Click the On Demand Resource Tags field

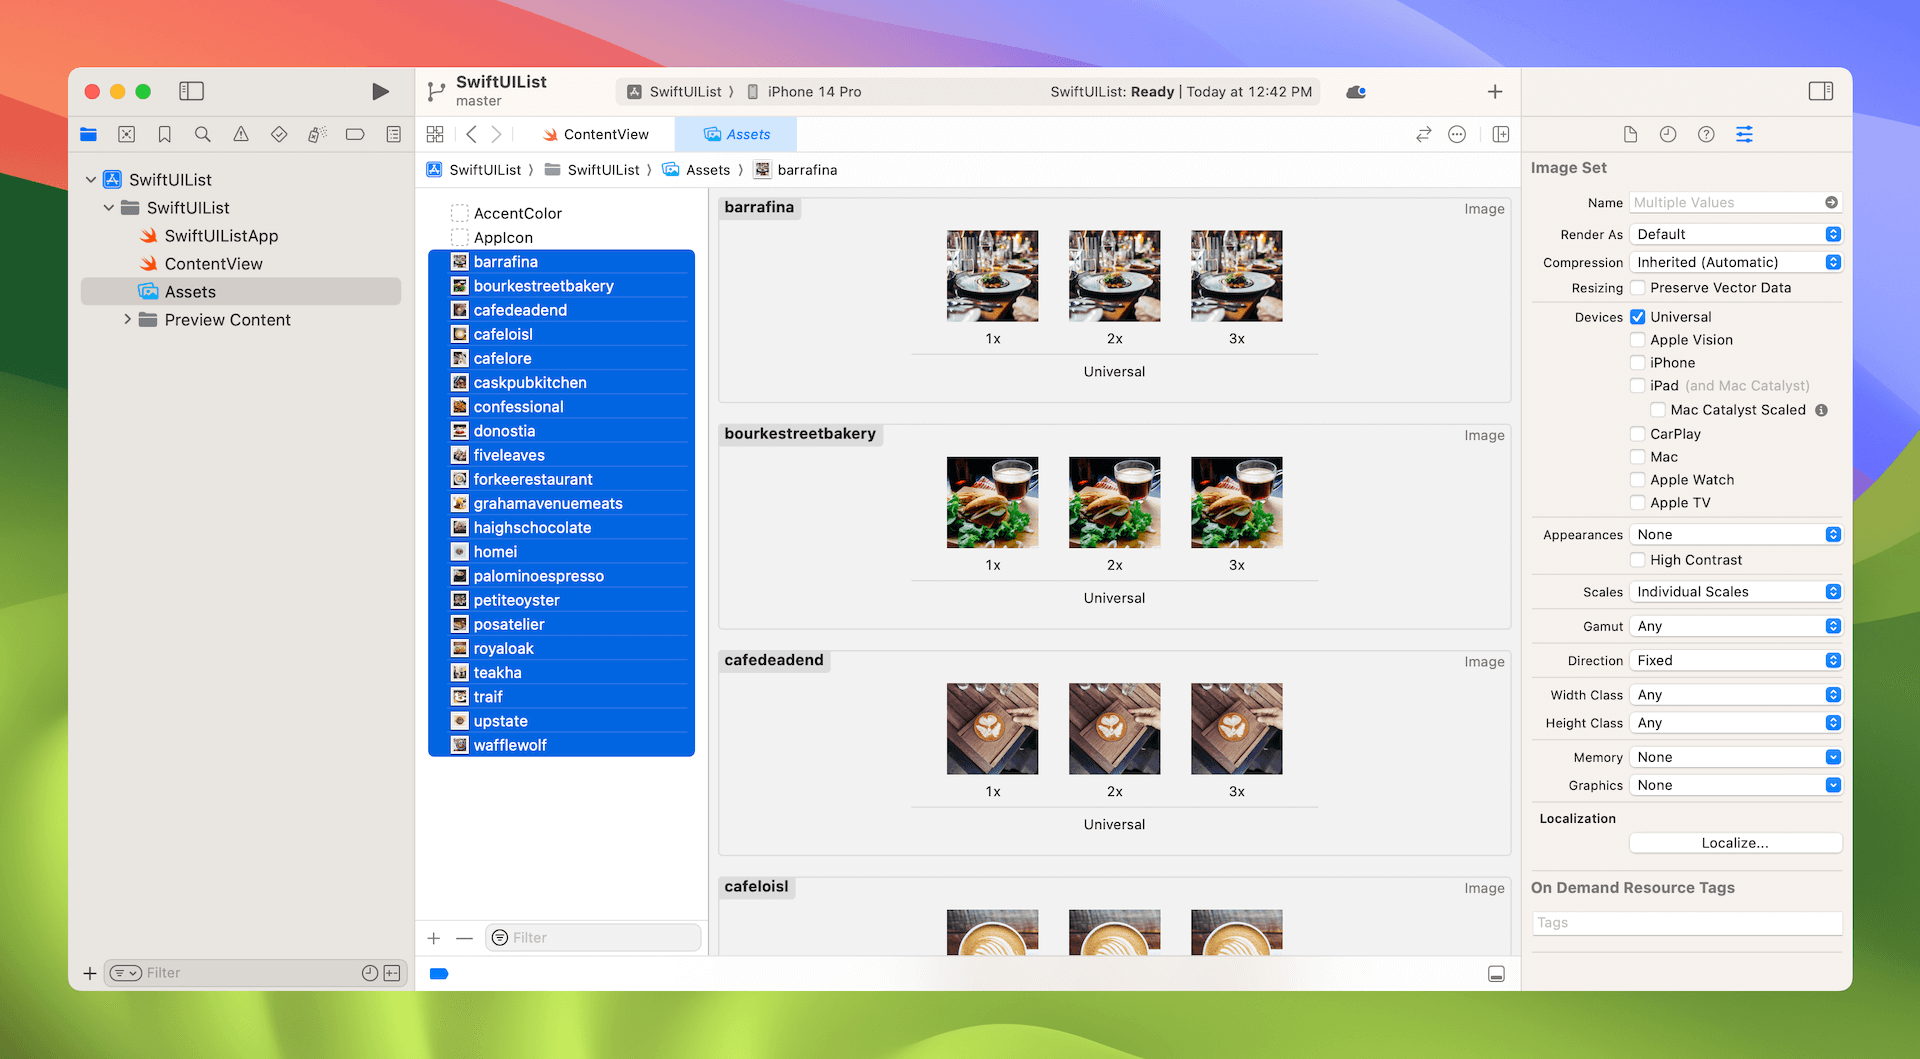1687,923
